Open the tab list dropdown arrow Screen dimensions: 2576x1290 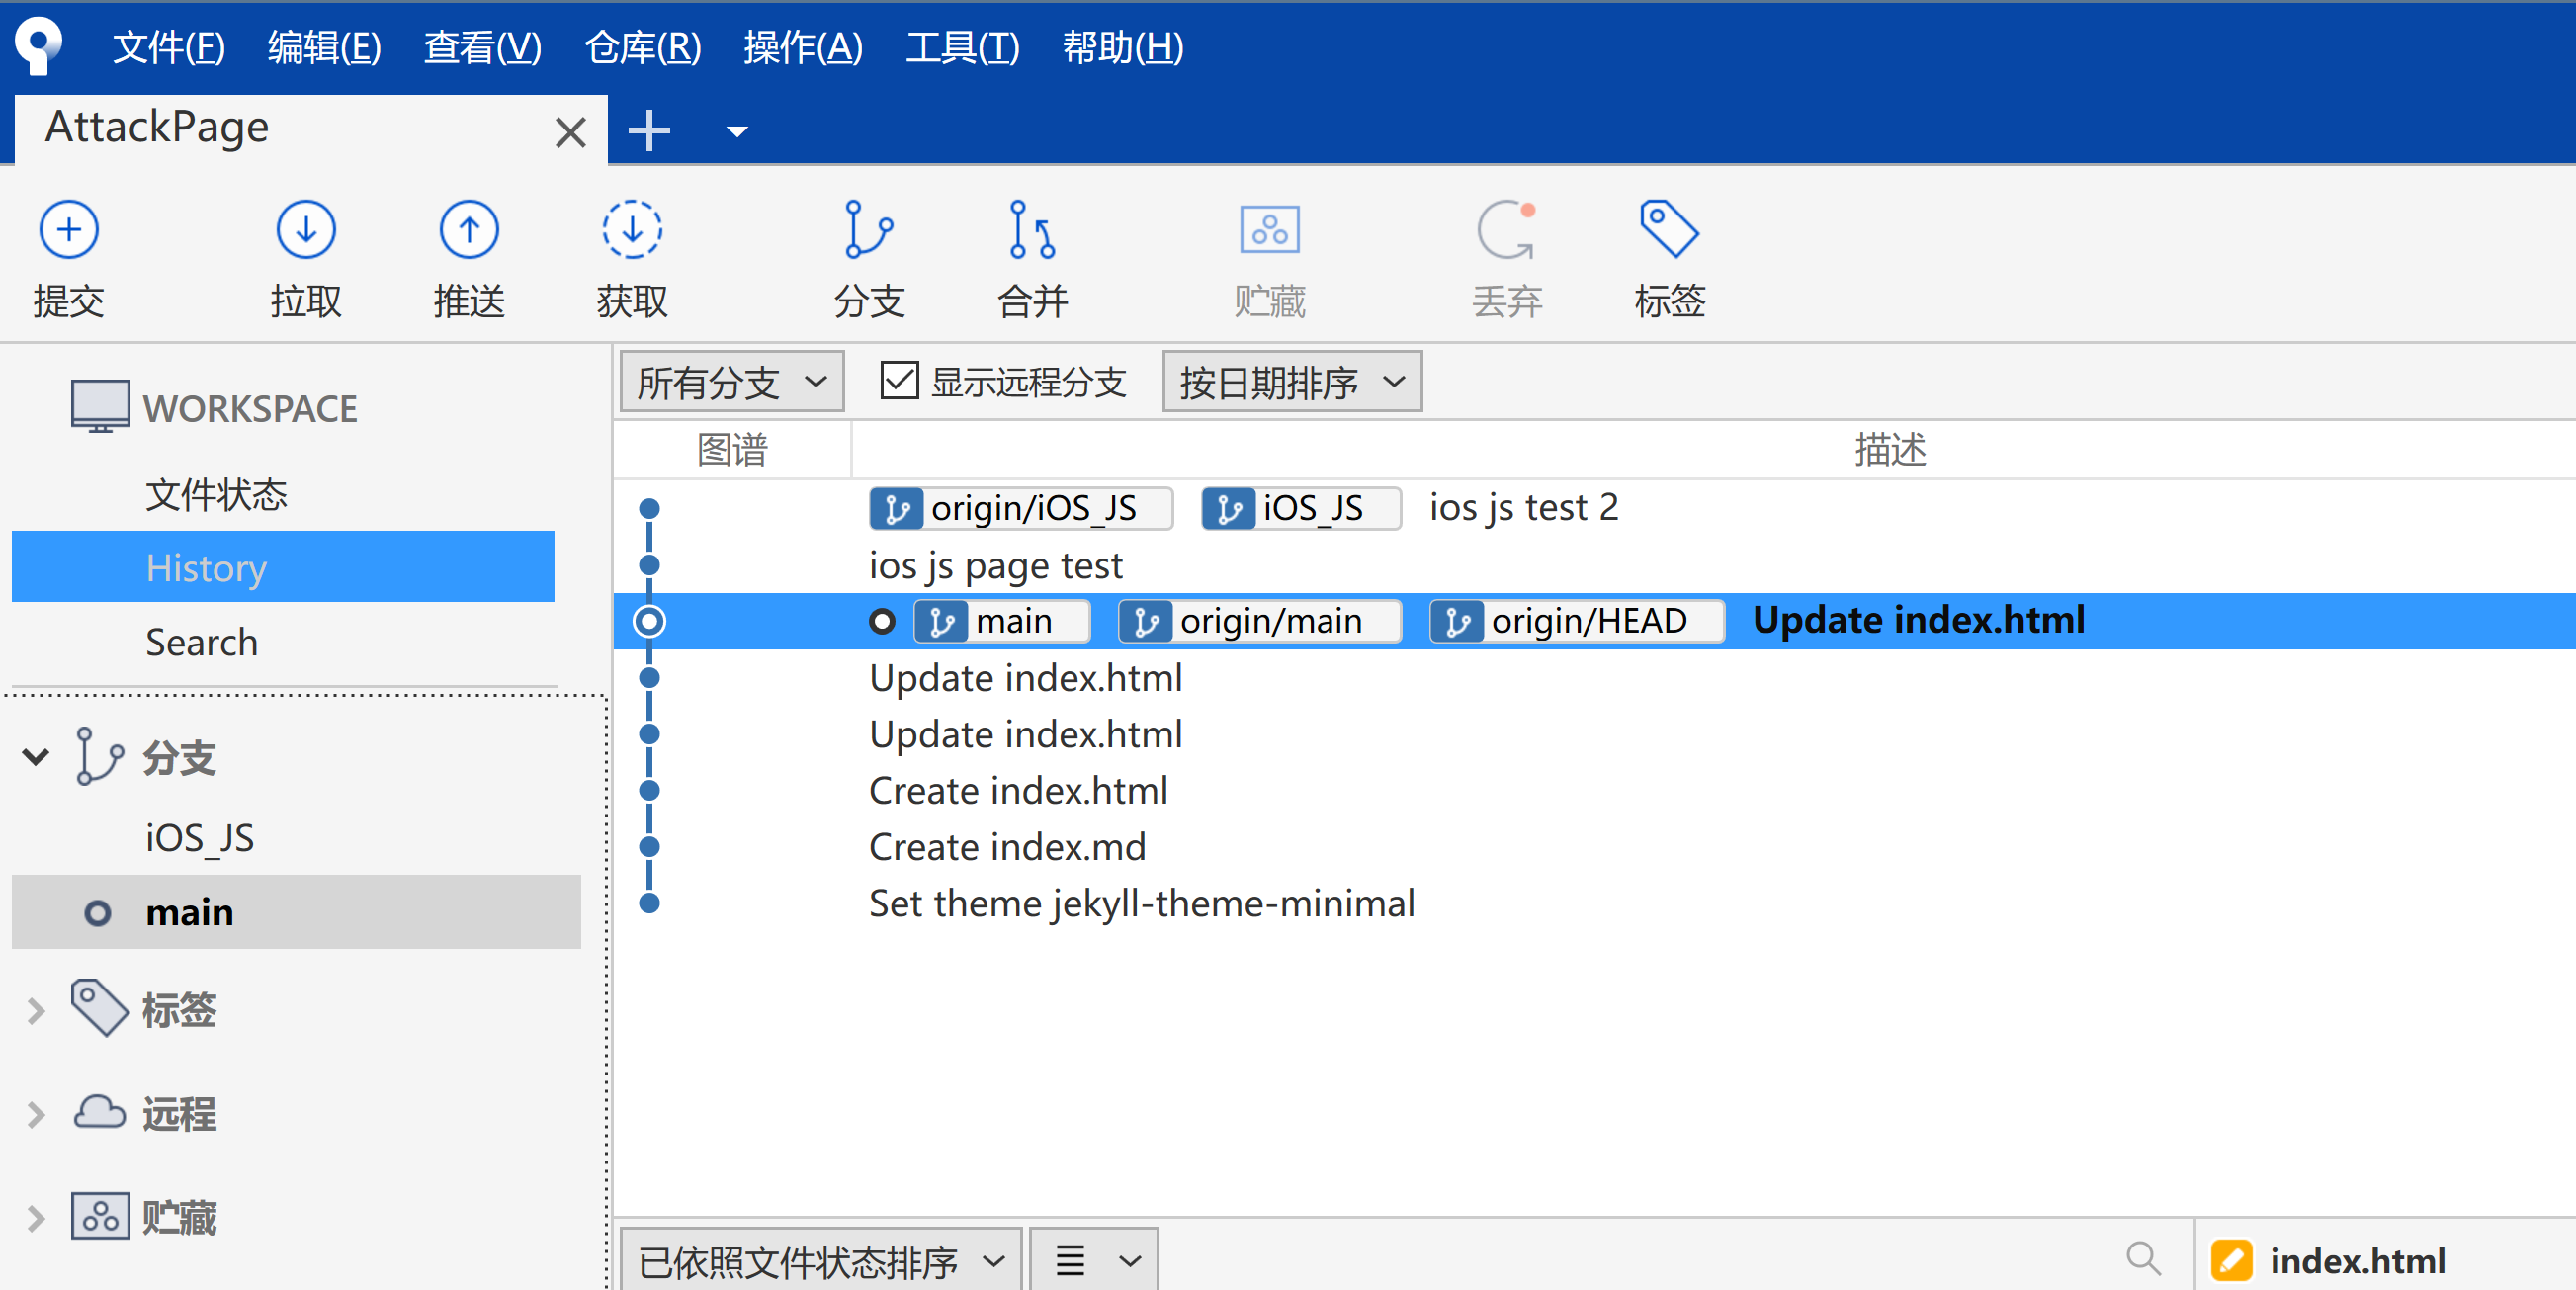point(737,132)
